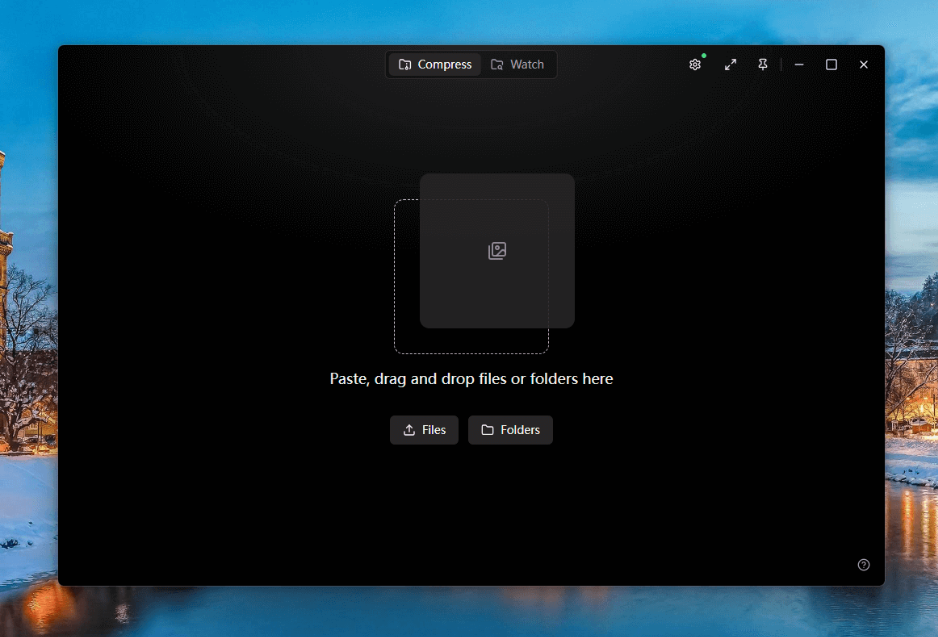Minimize the compressor window

click(x=799, y=65)
